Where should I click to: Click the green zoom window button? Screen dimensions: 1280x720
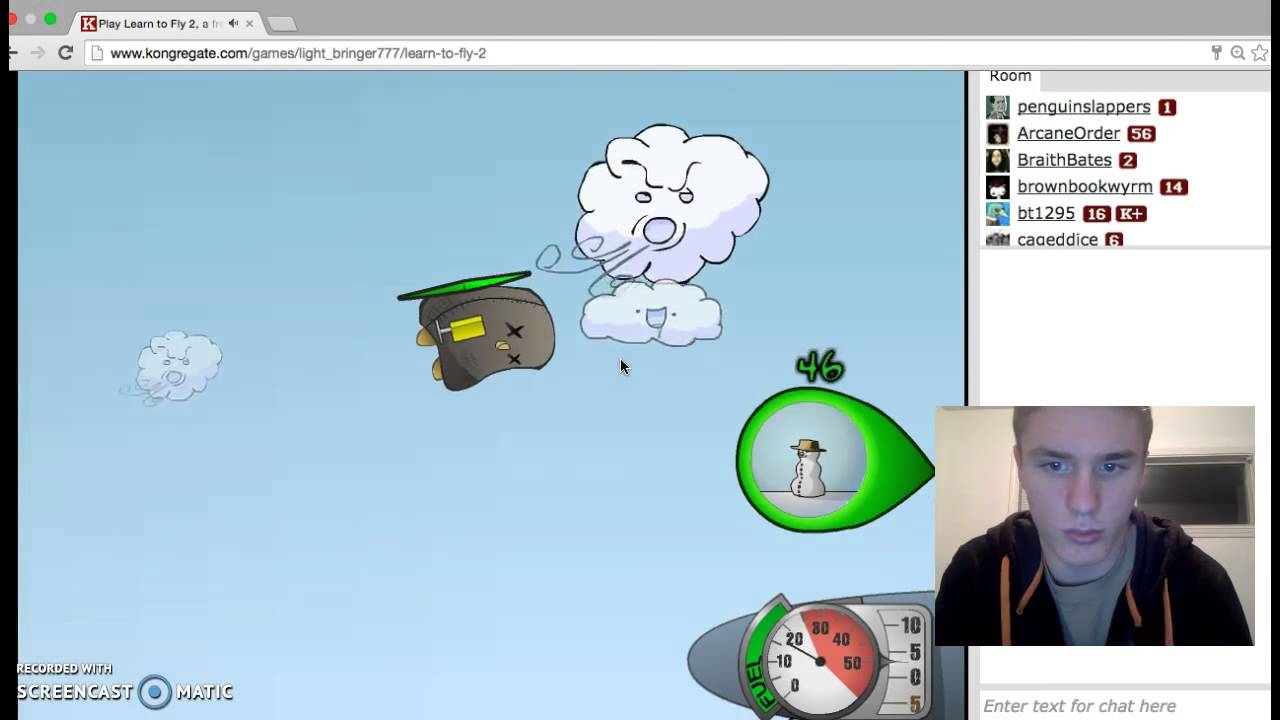coord(50,19)
